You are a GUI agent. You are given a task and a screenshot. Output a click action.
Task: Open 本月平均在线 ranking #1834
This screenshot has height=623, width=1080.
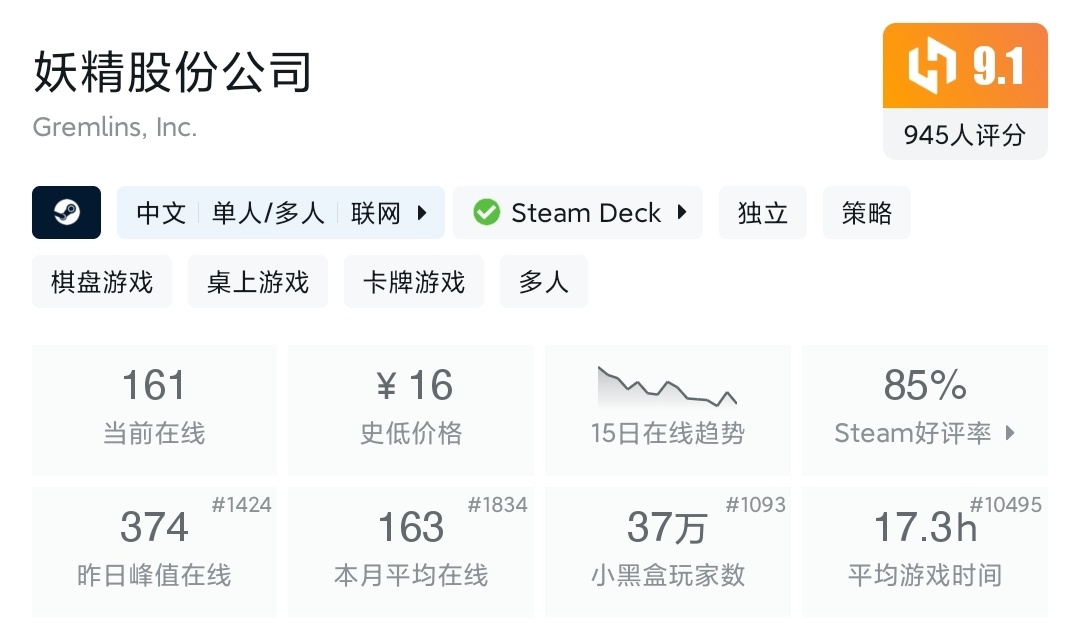[498, 505]
